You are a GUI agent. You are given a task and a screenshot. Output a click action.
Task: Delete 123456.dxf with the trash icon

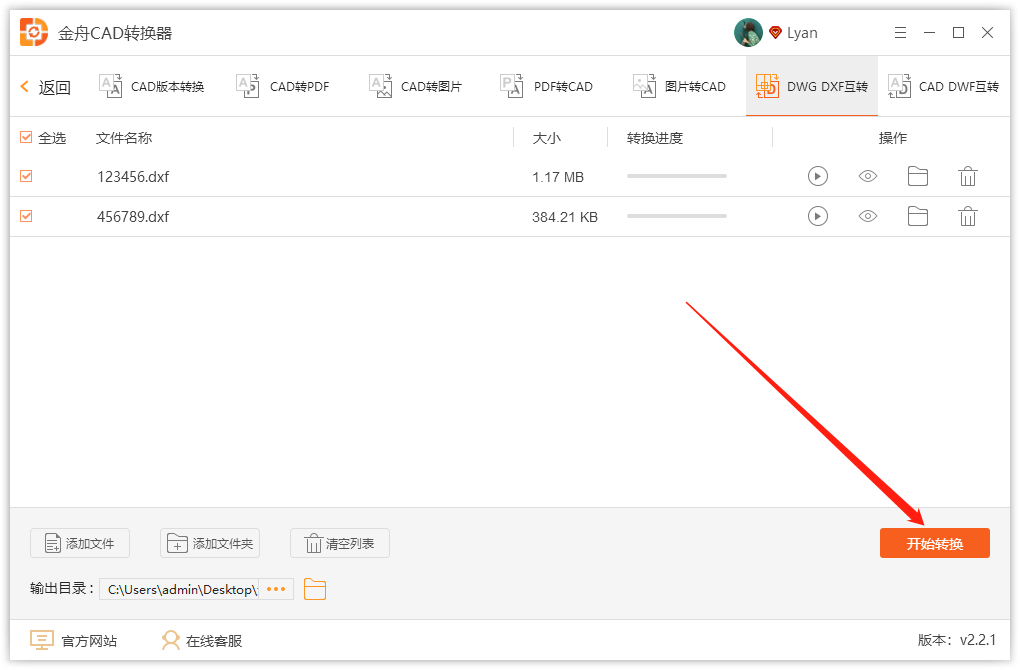[x=967, y=177]
